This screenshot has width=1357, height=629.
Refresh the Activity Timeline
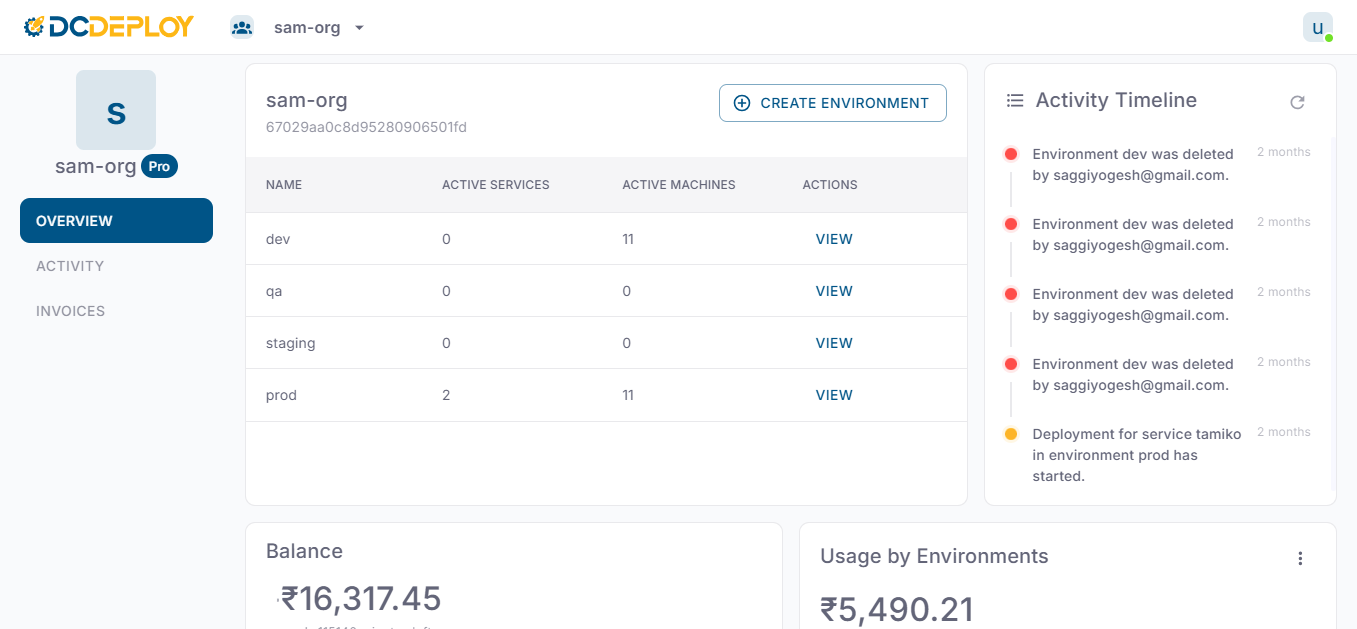1297,102
